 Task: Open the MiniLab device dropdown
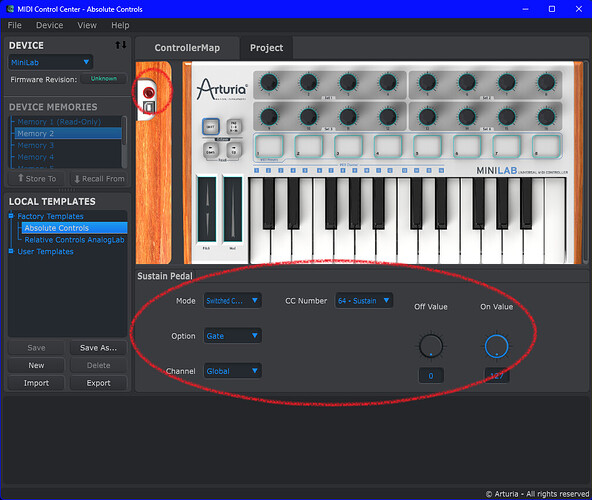50,62
